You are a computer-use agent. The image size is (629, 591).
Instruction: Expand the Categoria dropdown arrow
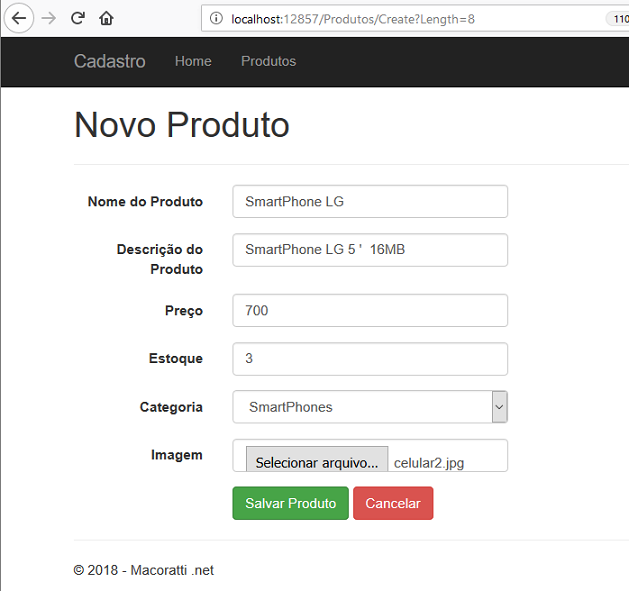pos(499,407)
